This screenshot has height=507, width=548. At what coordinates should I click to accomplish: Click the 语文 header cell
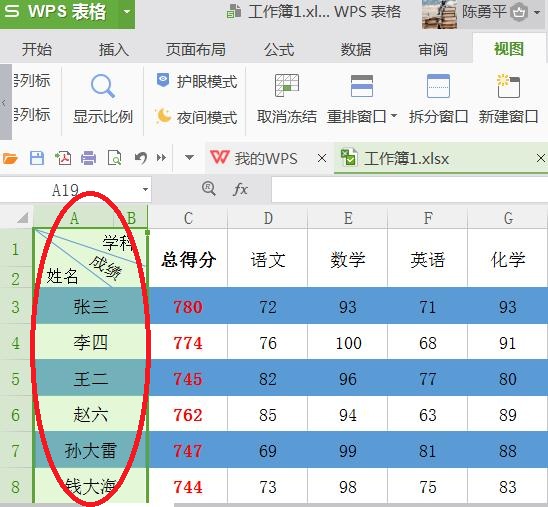click(x=268, y=259)
